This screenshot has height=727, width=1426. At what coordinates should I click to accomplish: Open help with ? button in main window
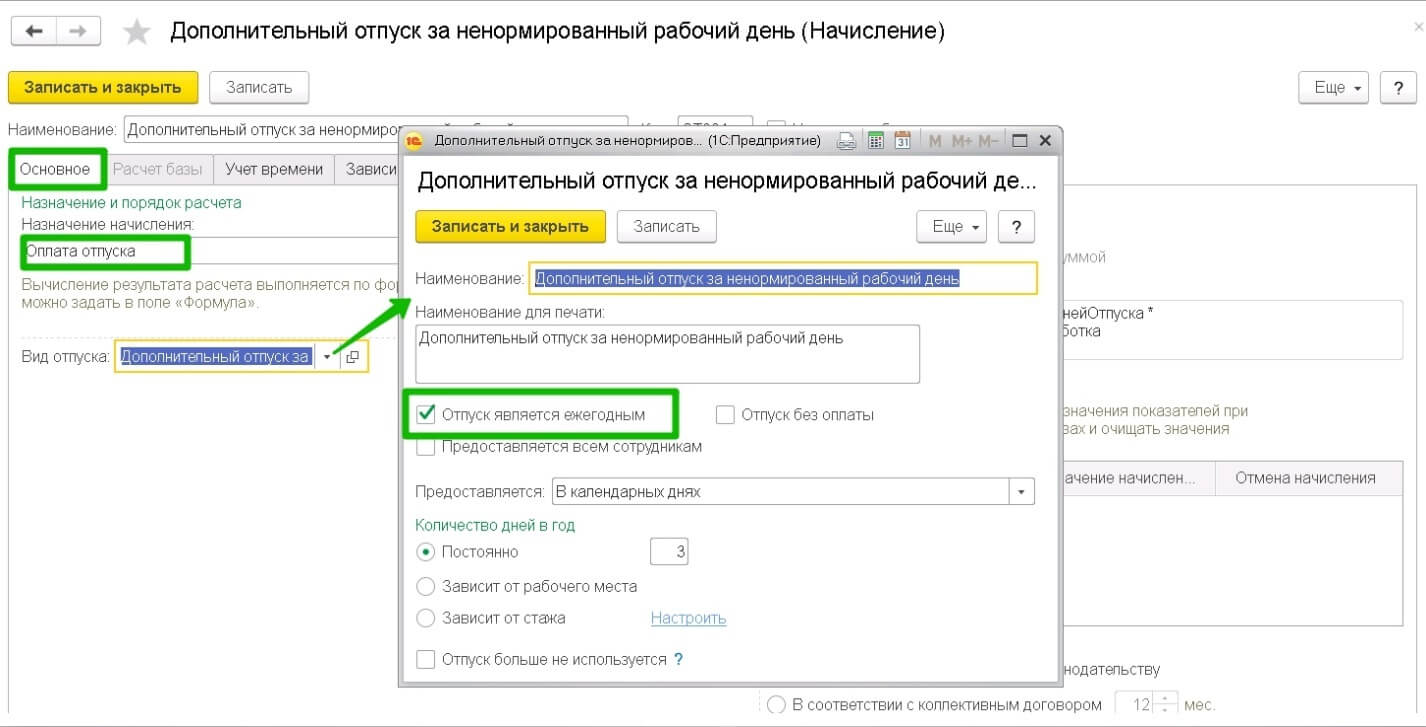[1398, 88]
